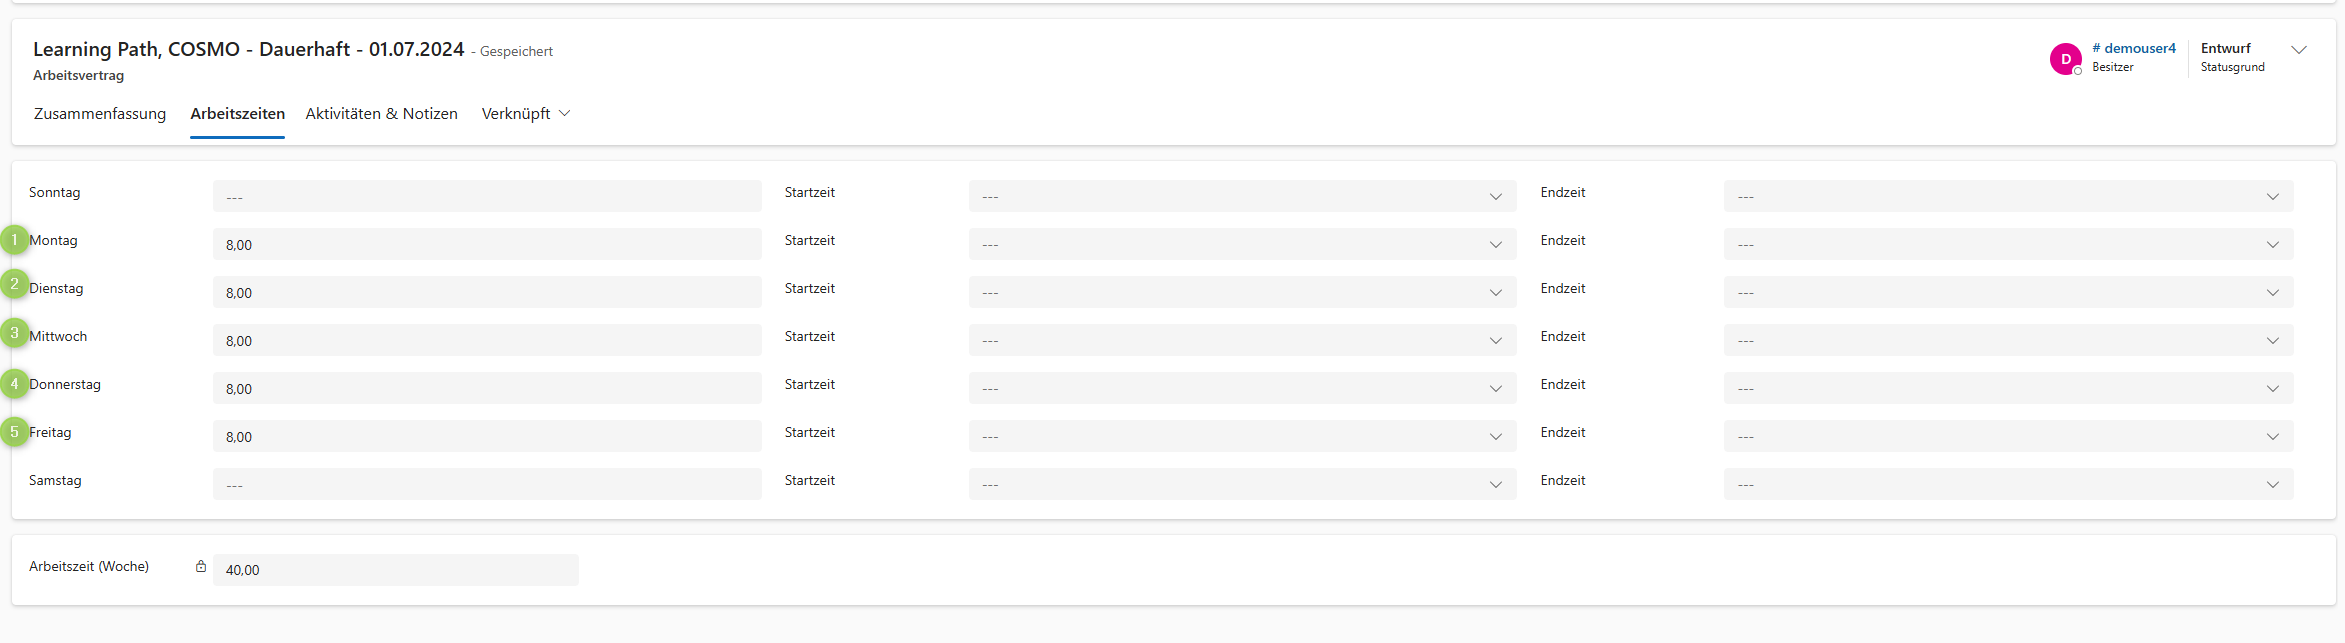This screenshot has height=643, width=2345.
Task: Open the Montag Endzeit dropdown
Action: click(2008, 245)
